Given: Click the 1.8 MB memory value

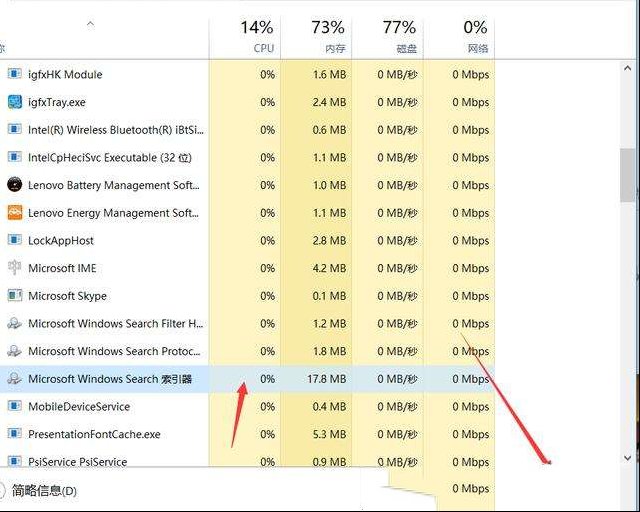Looking at the screenshot, I should (329, 351).
